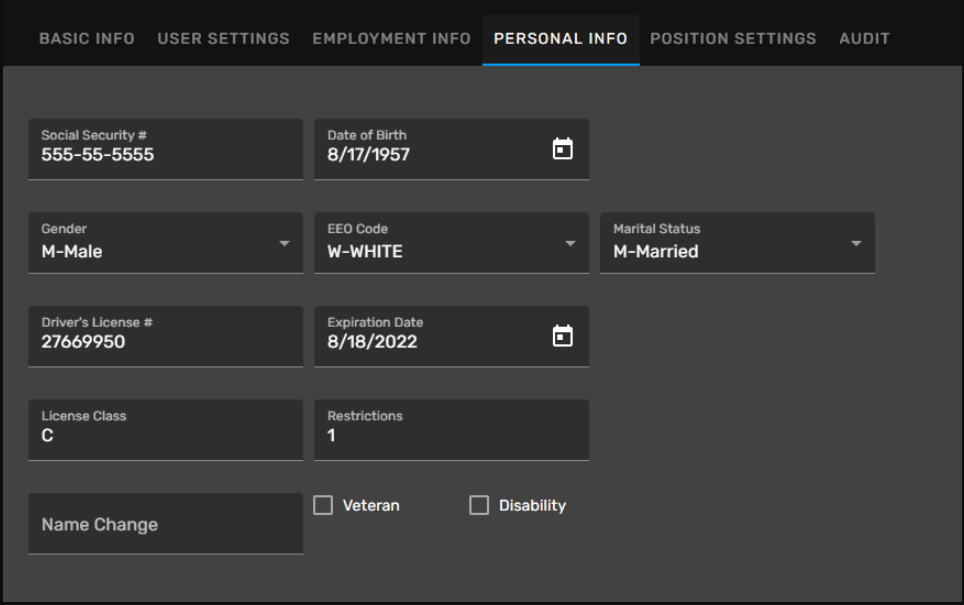The width and height of the screenshot is (964, 605).
Task: Click the License Class field
Action: click(x=165, y=430)
